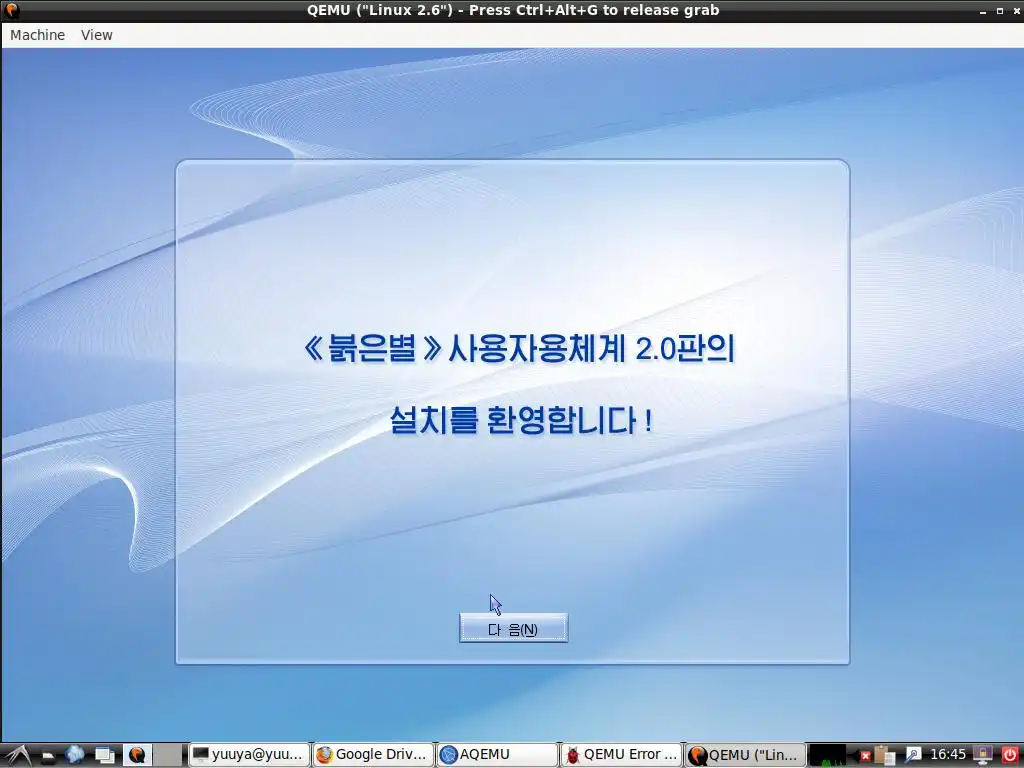Click the 16:45 clock
1024x768 pixels.
[x=948, y=755]
